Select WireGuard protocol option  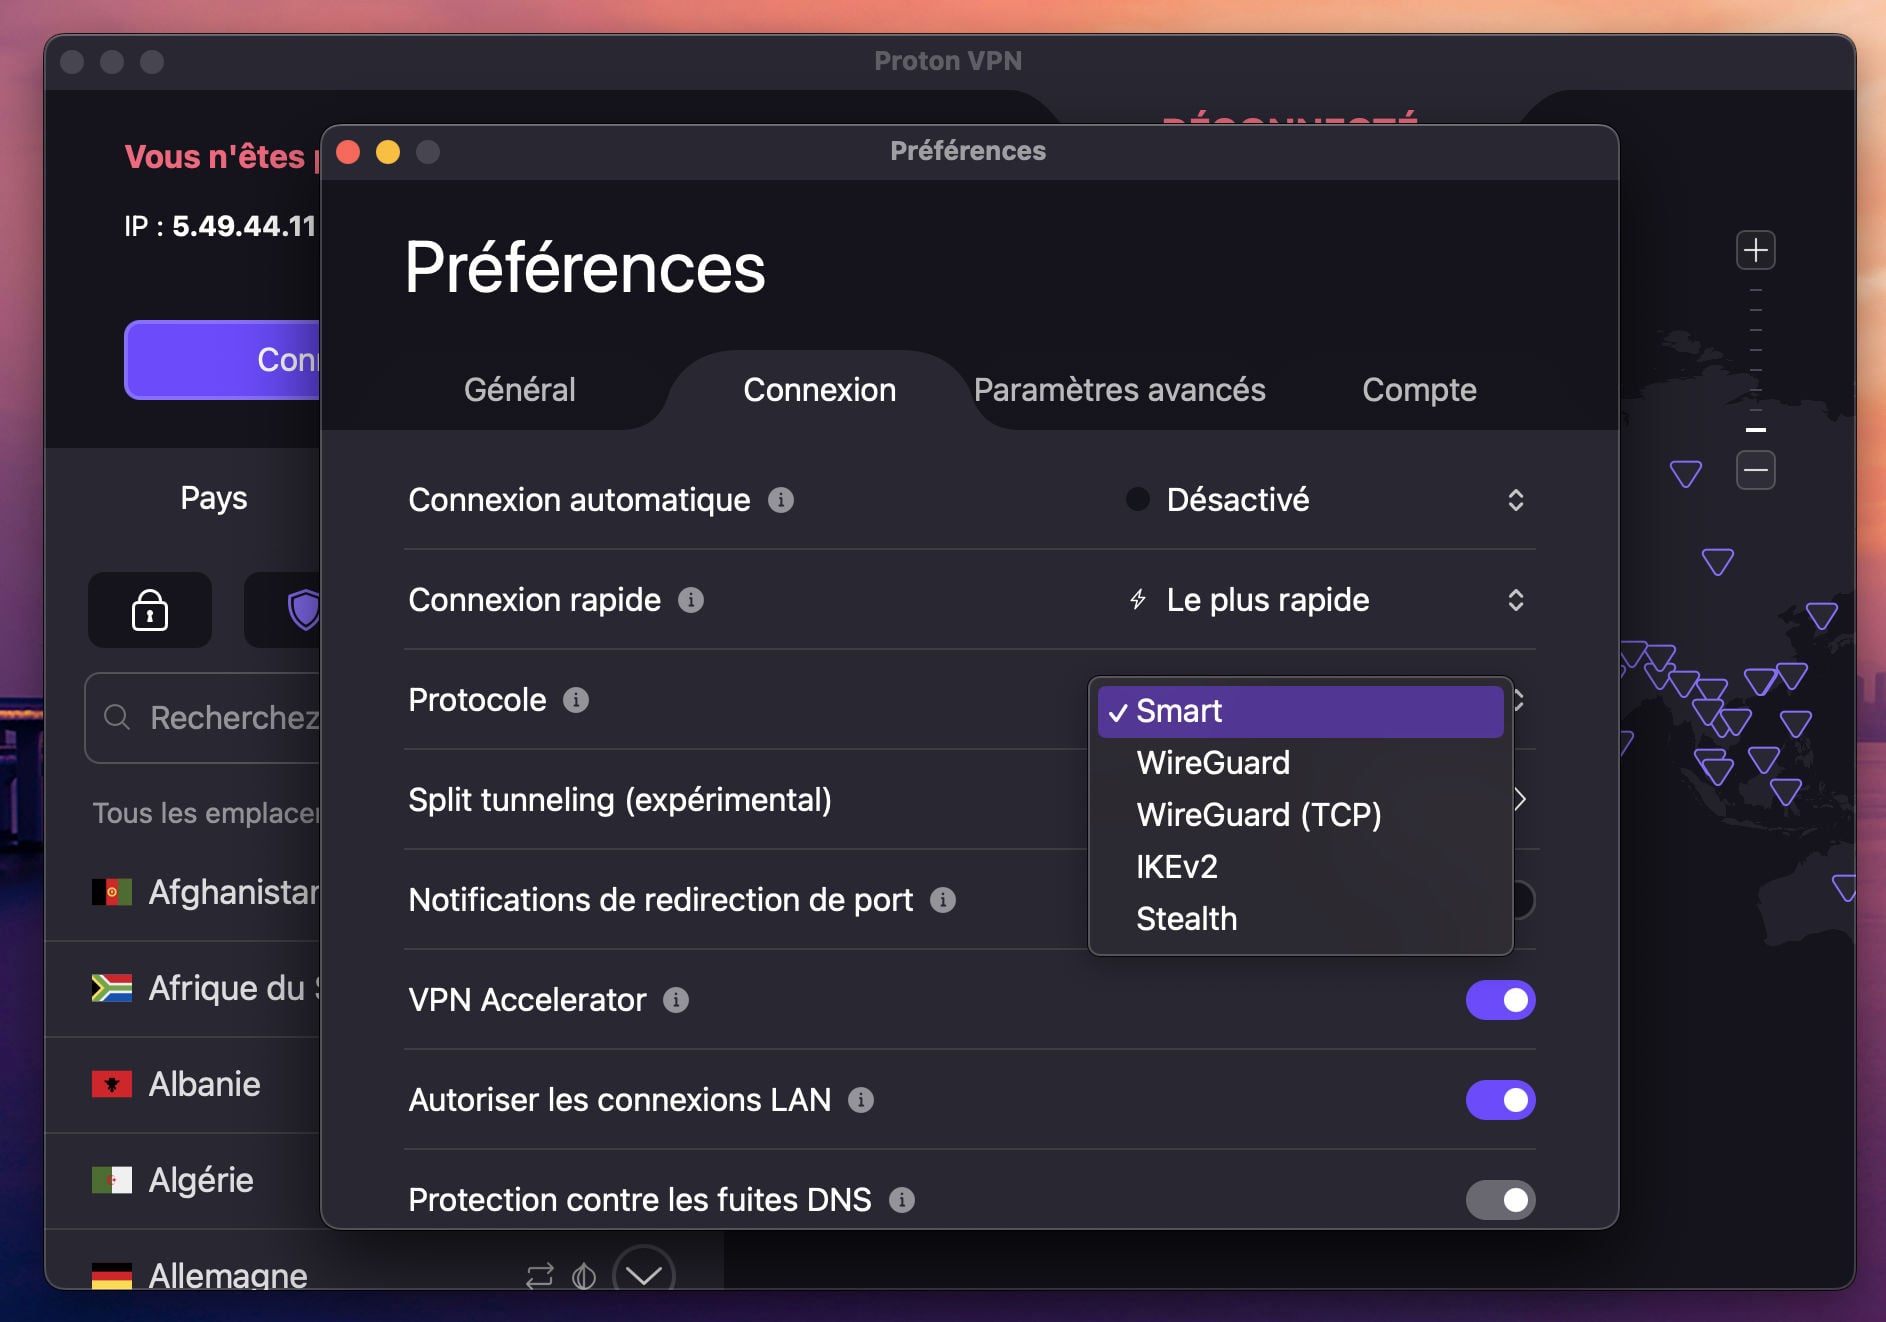(1300, 763)
